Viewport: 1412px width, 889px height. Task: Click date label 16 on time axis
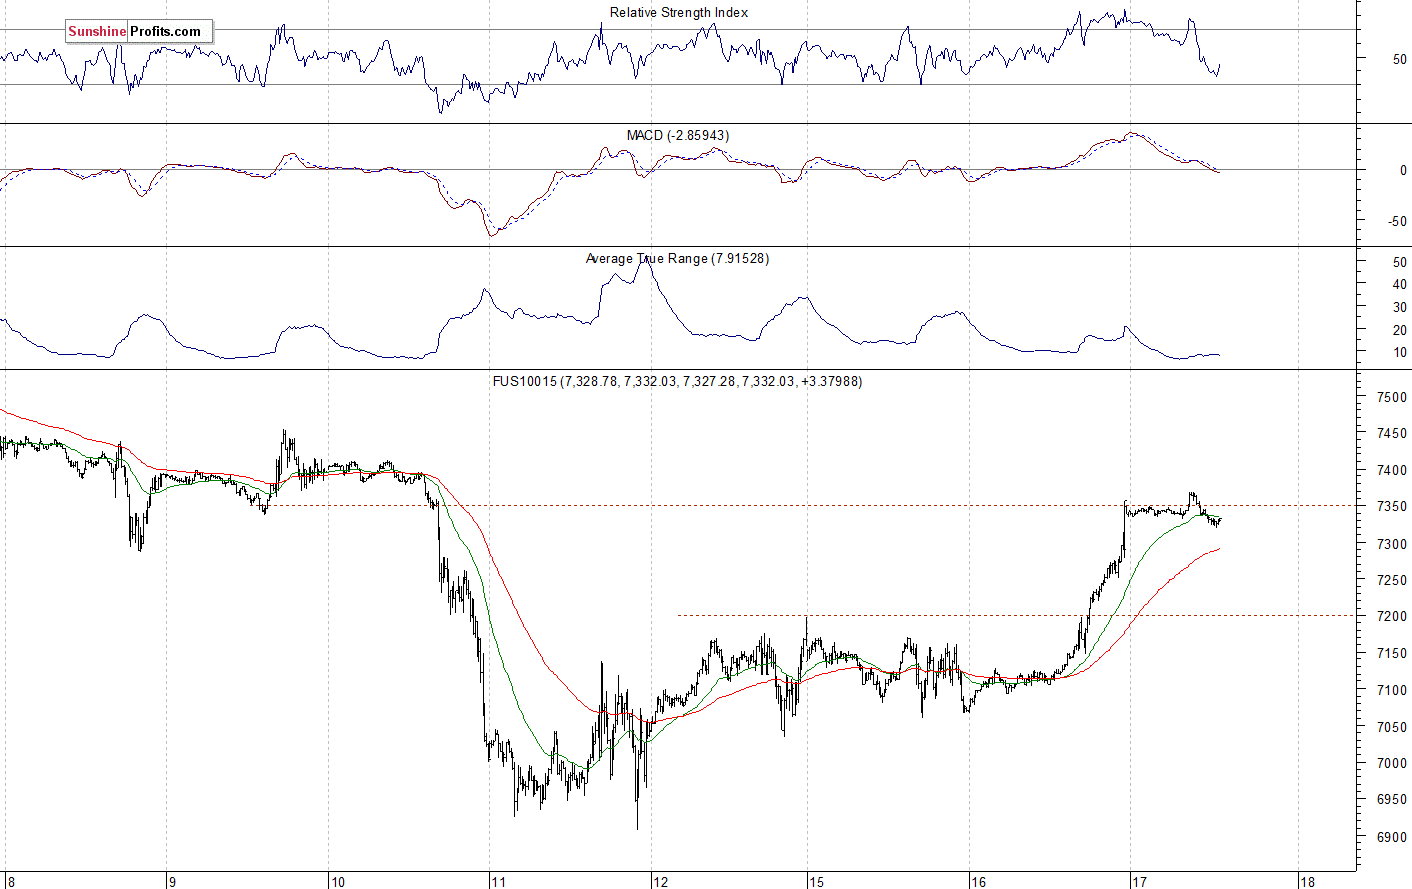[x=978, y=882]
